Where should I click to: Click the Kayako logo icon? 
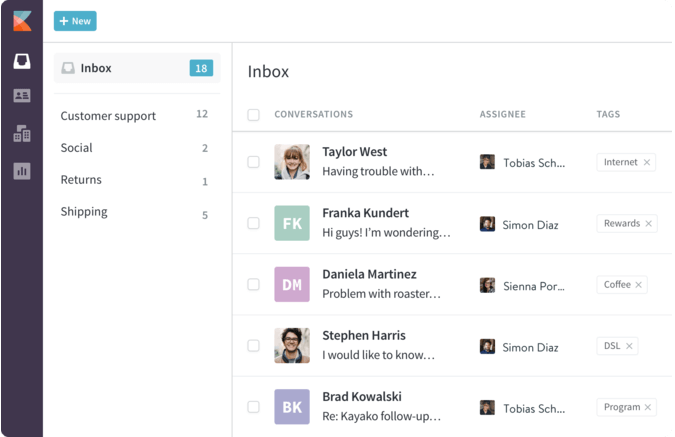pyautogui.click(x=21, y=20)
